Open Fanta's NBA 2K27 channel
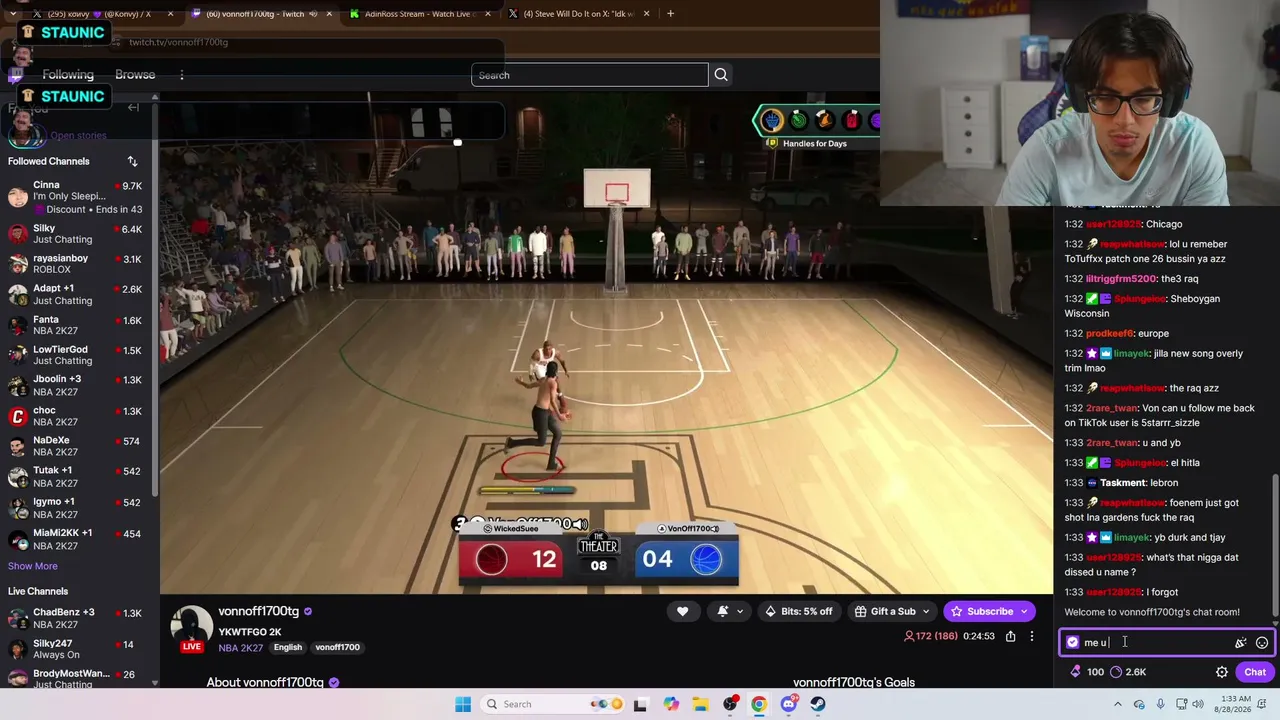 pyautogui.click(x=78, y=325)
